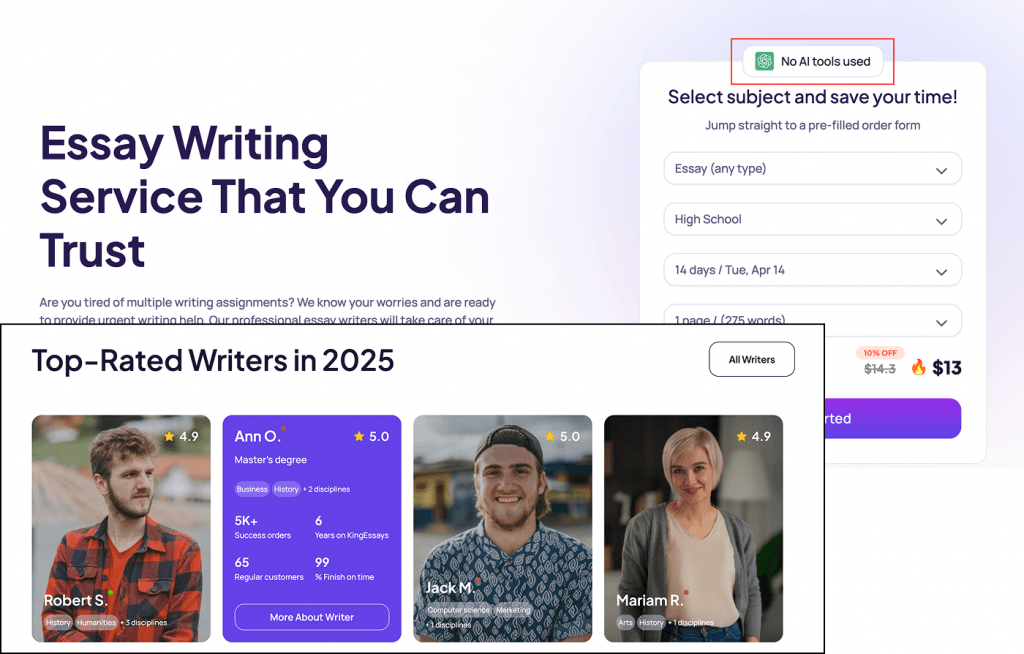This screenshot has width=1024, height=654.
Task: Open the Essay (any type) dropdown
Action: (812, 169)
